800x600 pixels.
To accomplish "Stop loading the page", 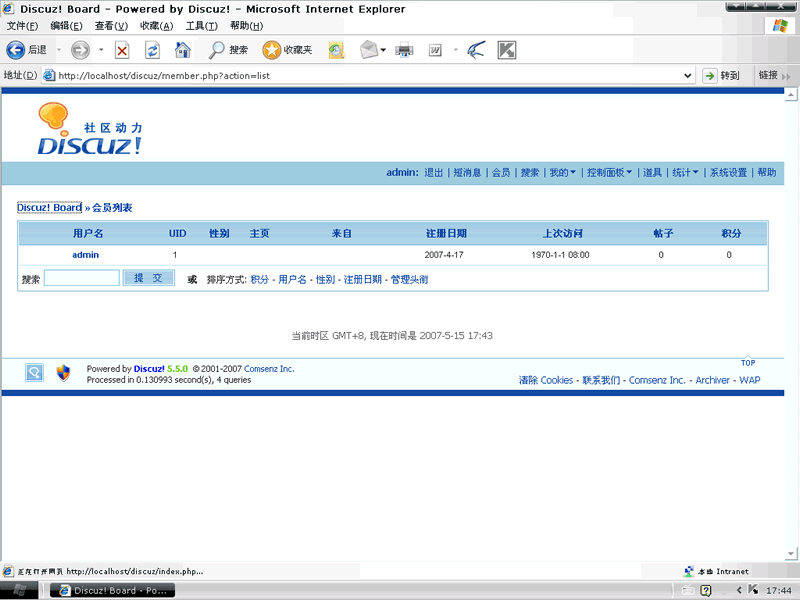I will [122, 50].
